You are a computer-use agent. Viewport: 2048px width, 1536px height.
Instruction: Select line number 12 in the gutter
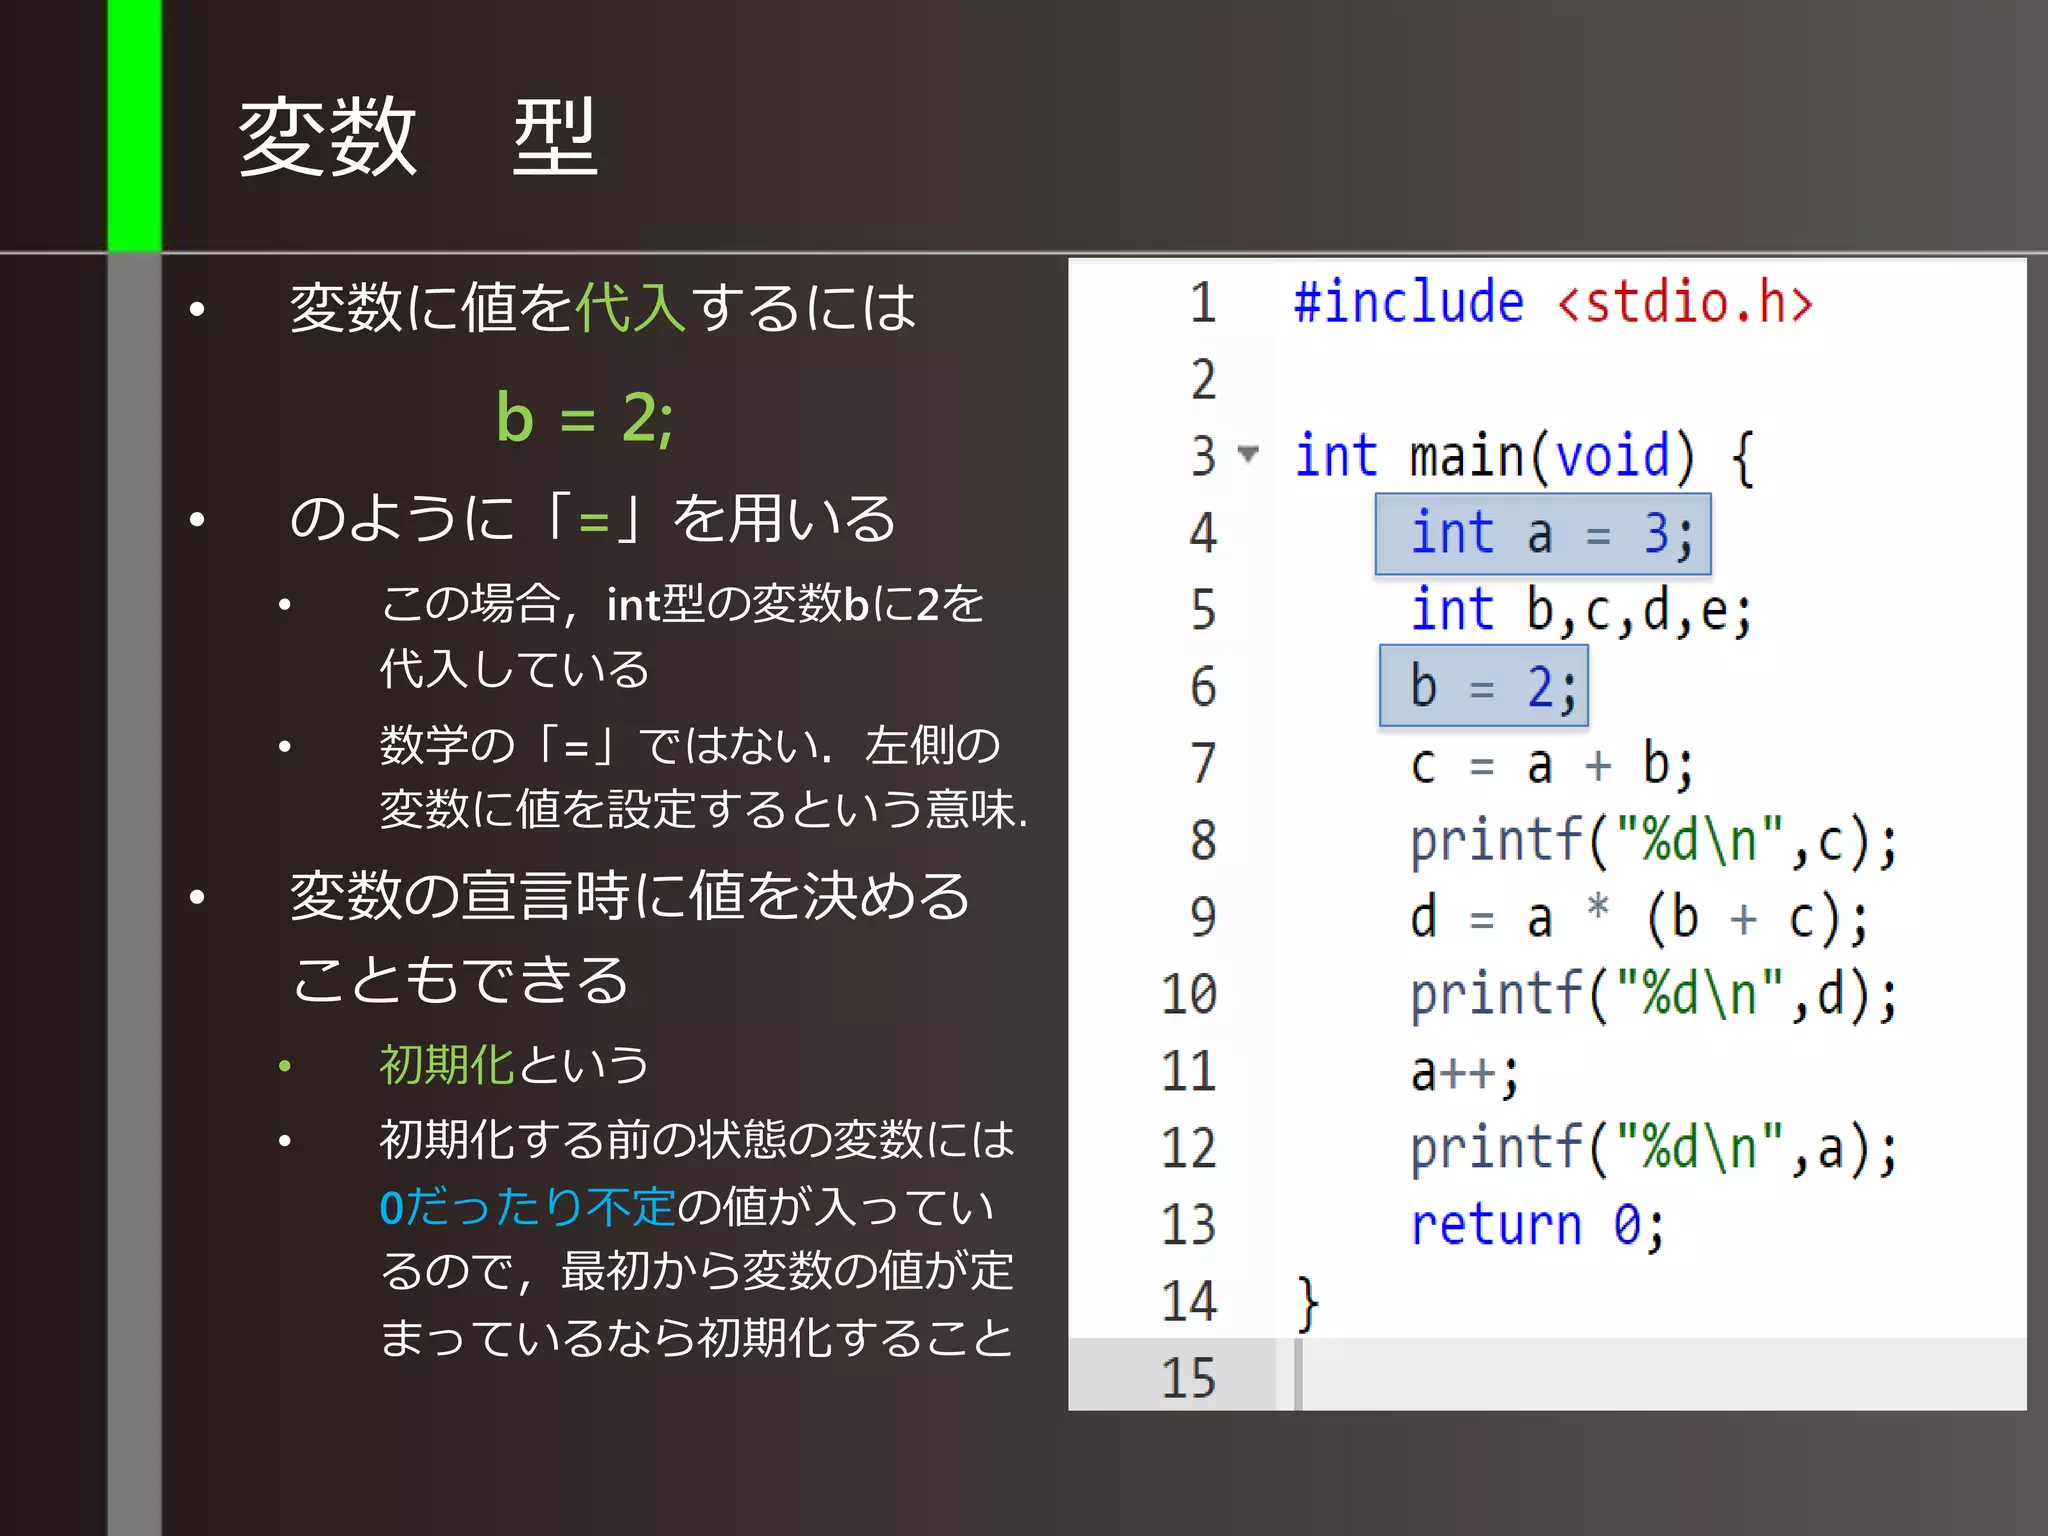[1189, 1148]
